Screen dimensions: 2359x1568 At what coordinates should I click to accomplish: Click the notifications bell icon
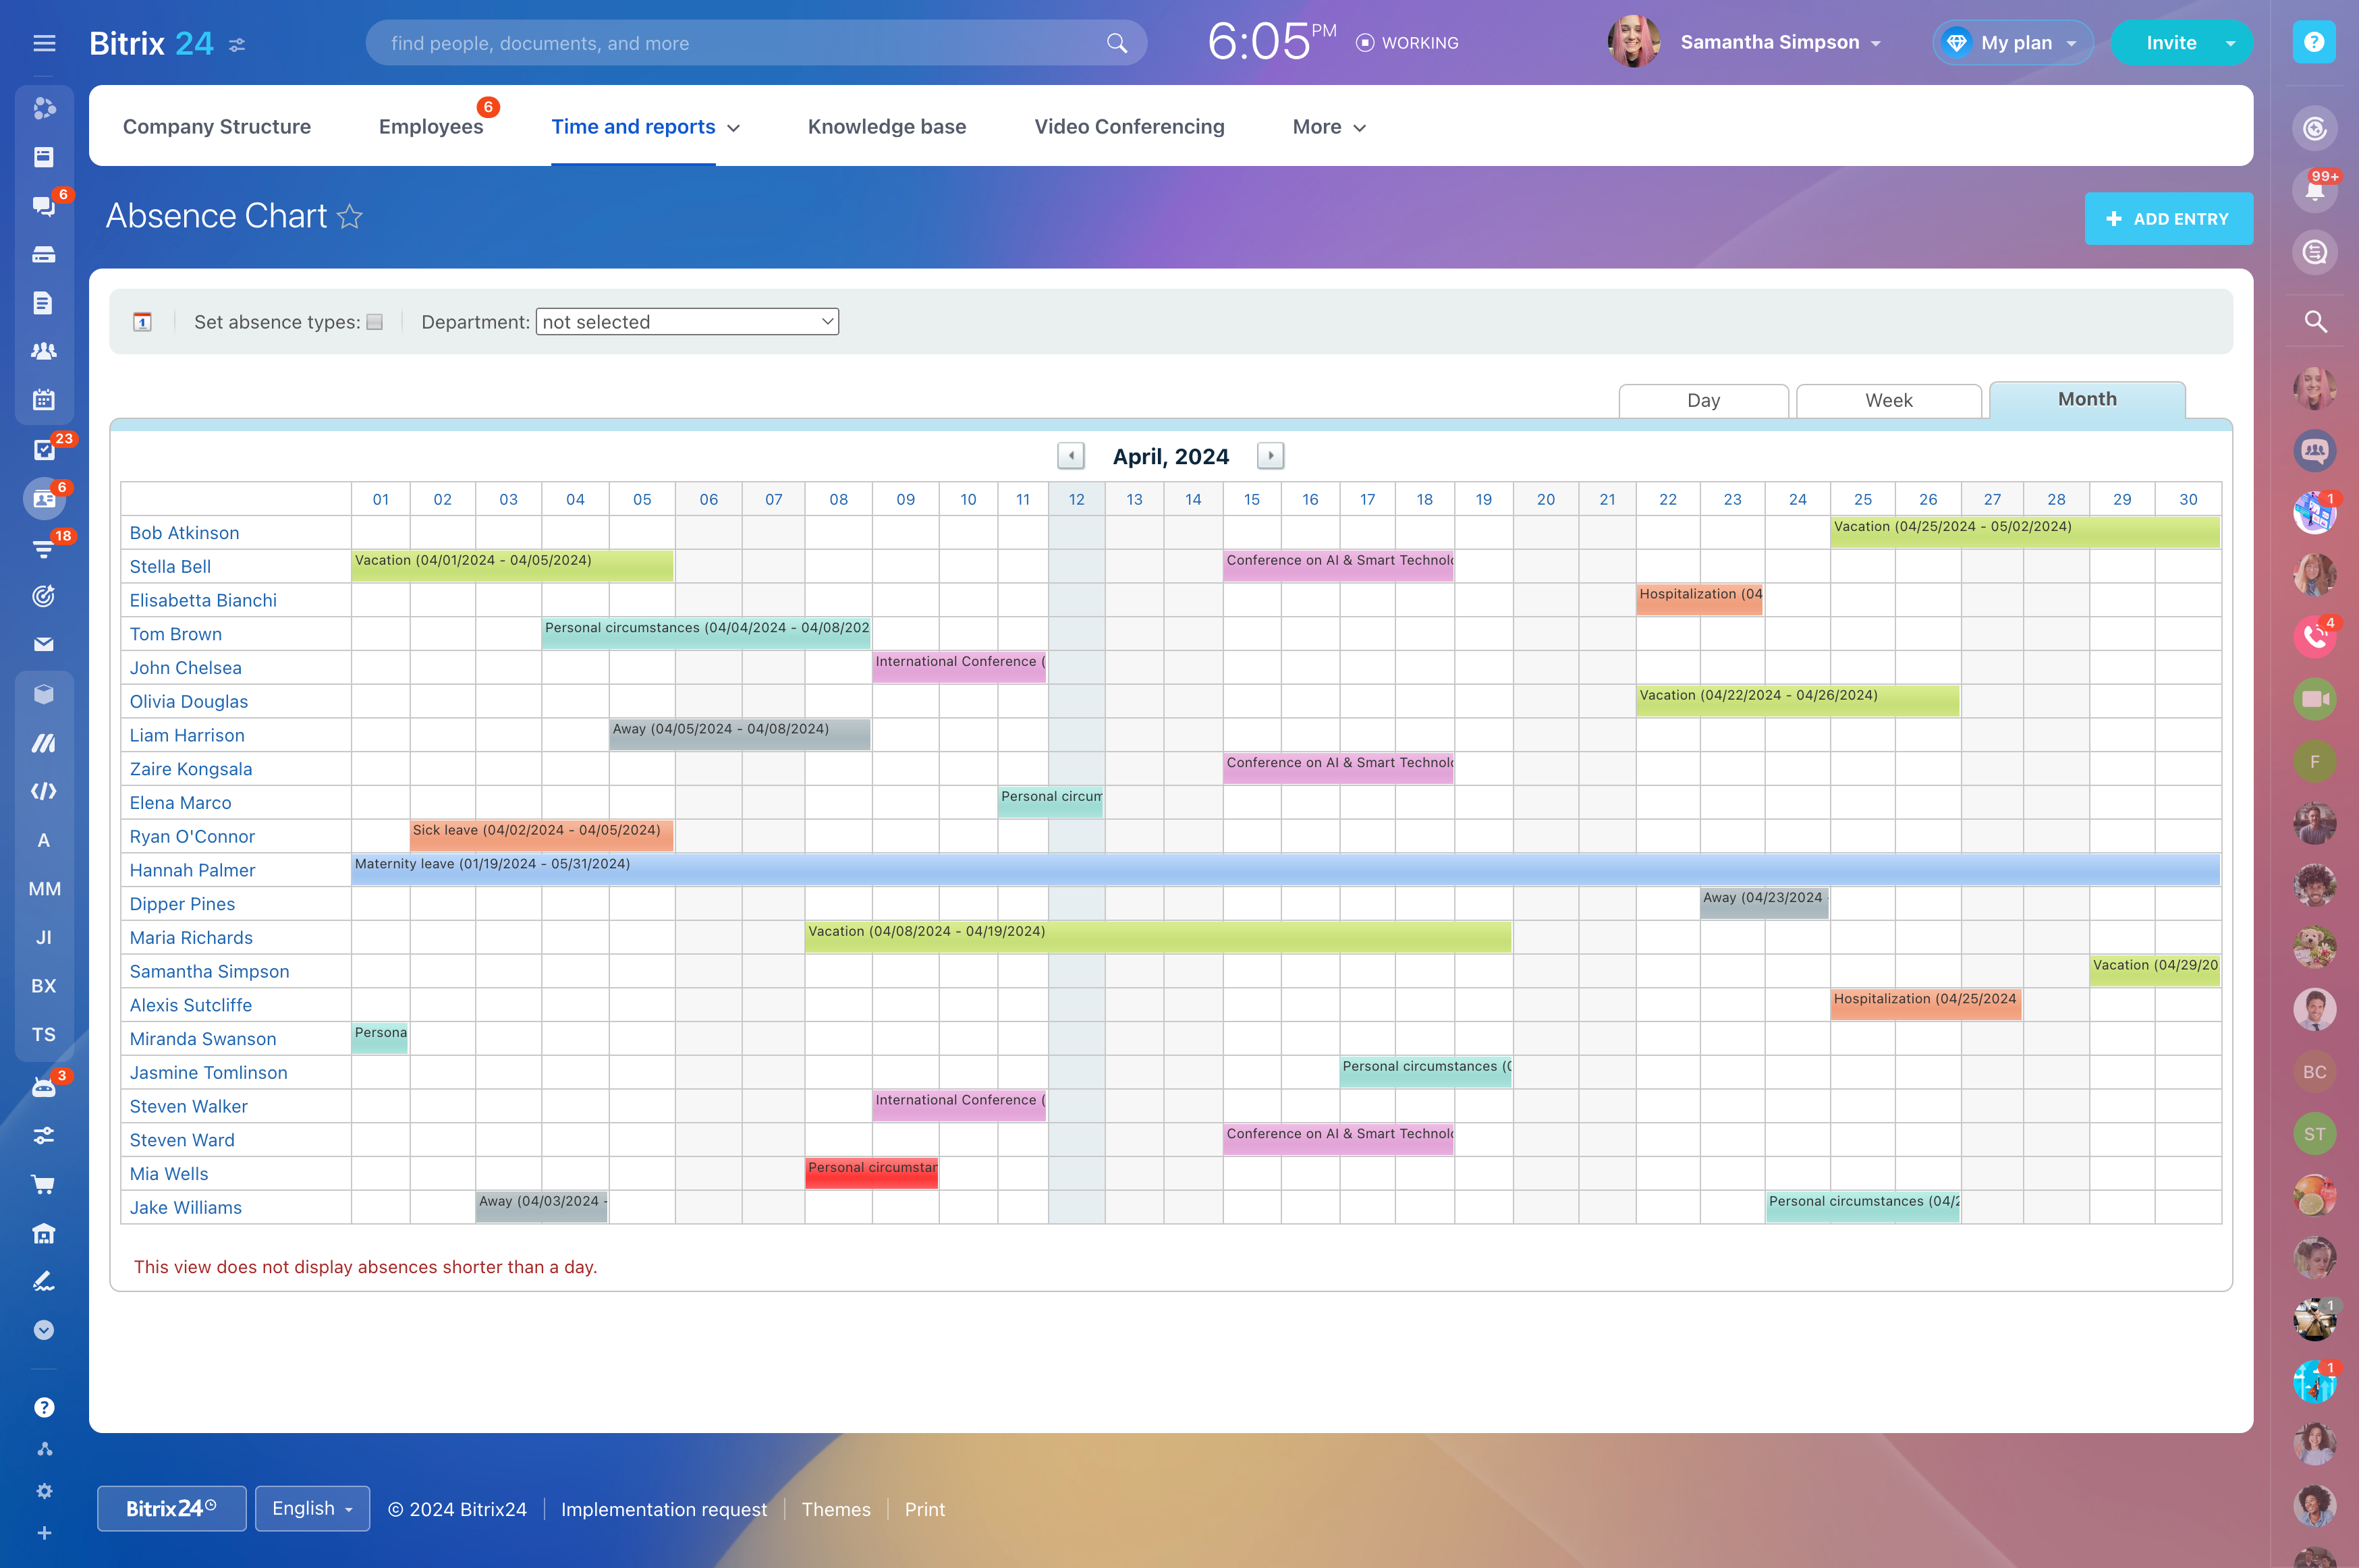pos(2313,190)
